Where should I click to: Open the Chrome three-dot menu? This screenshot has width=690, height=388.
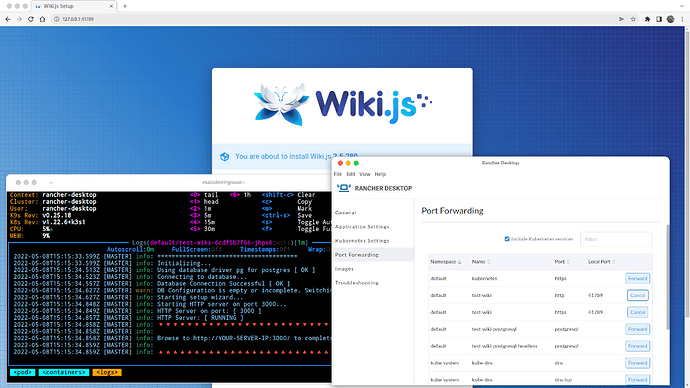click(x=683, y=19)
